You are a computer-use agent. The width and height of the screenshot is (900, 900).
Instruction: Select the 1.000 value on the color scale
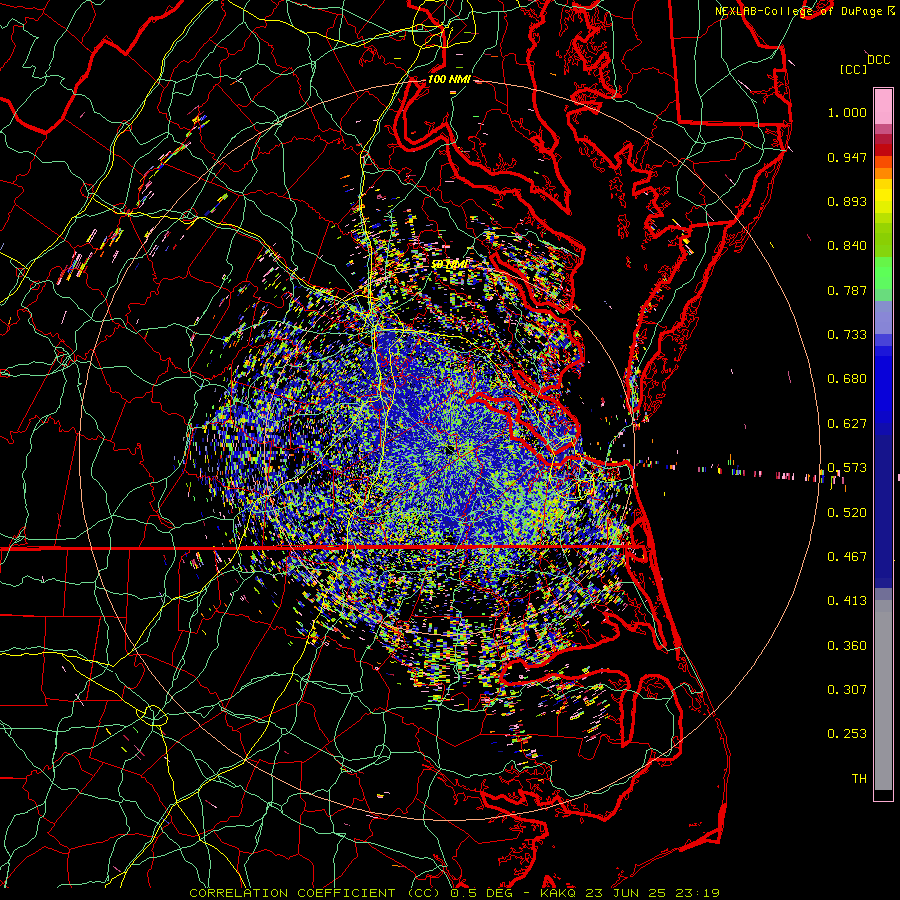847,112
